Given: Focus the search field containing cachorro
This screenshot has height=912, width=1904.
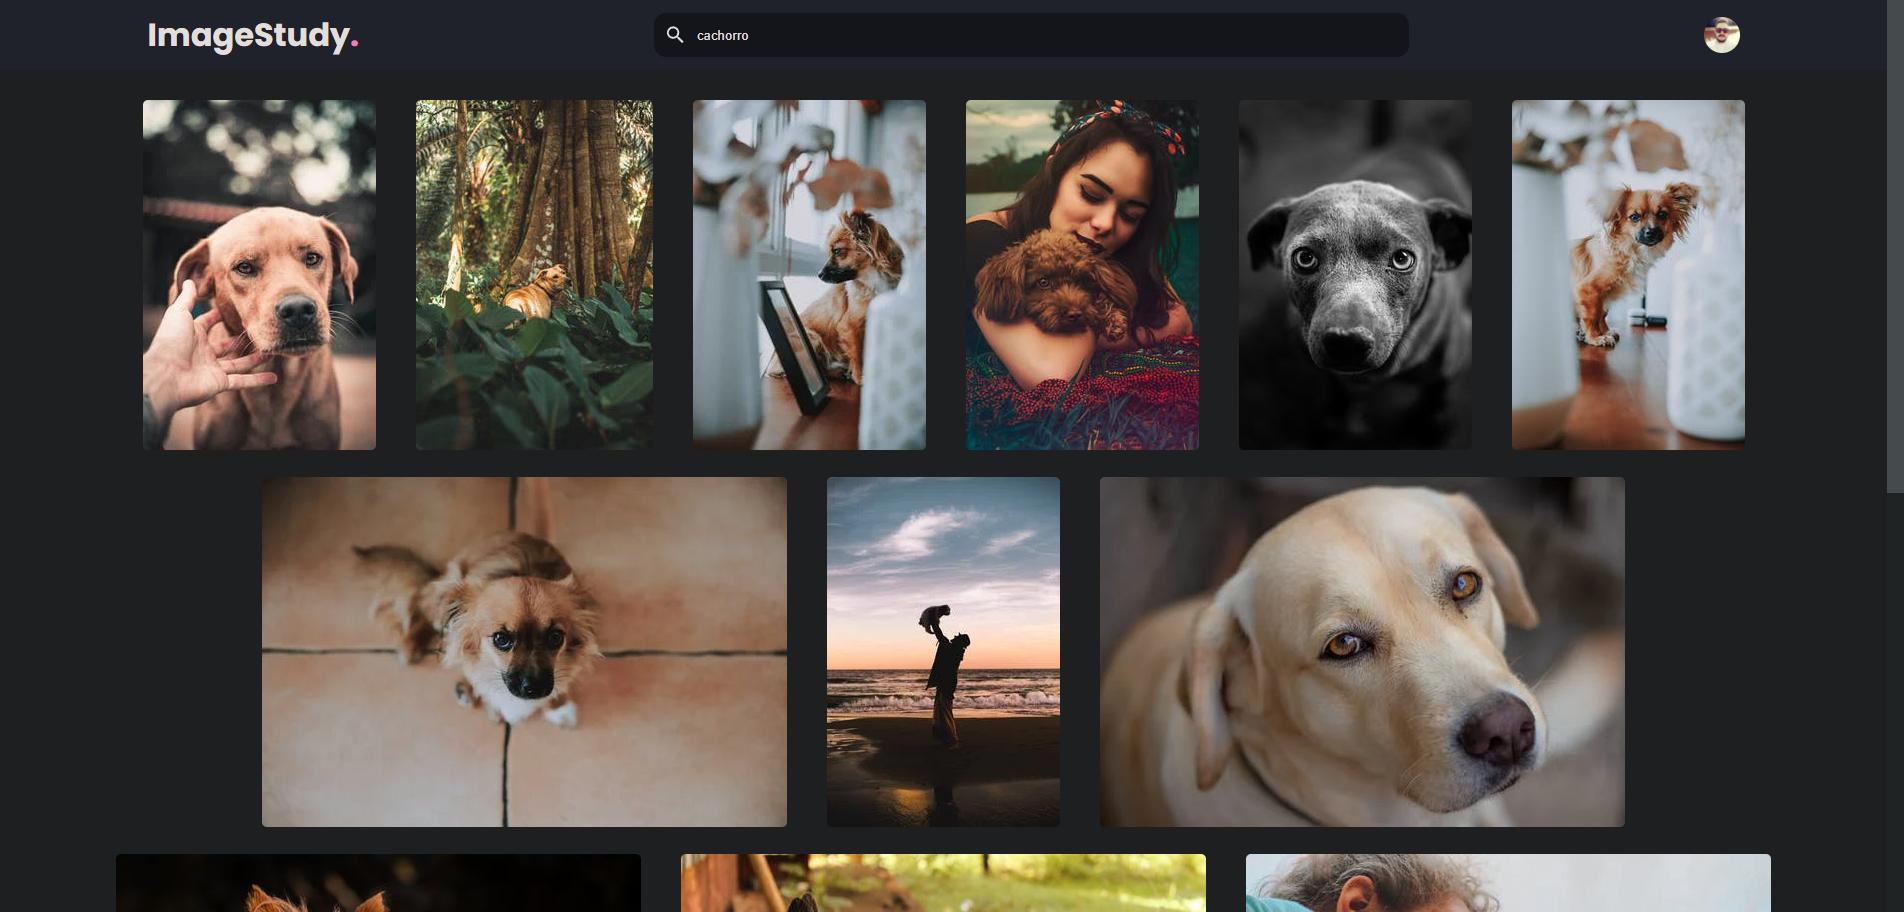Looking at the screenshot, I should [x=1031, y=35].
